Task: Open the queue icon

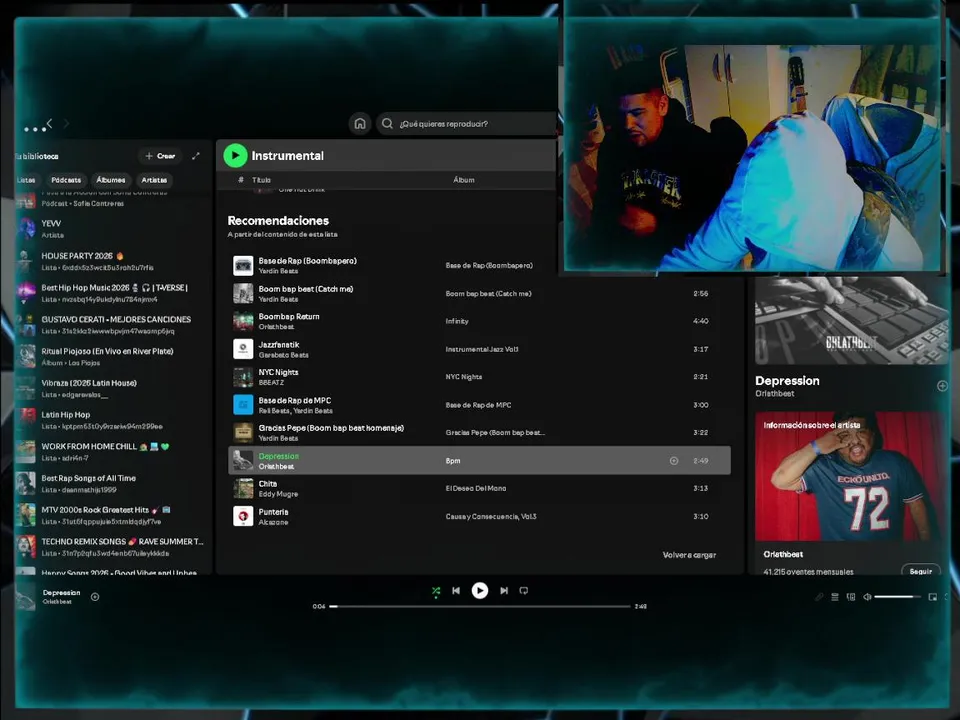Action: [834, 597]
